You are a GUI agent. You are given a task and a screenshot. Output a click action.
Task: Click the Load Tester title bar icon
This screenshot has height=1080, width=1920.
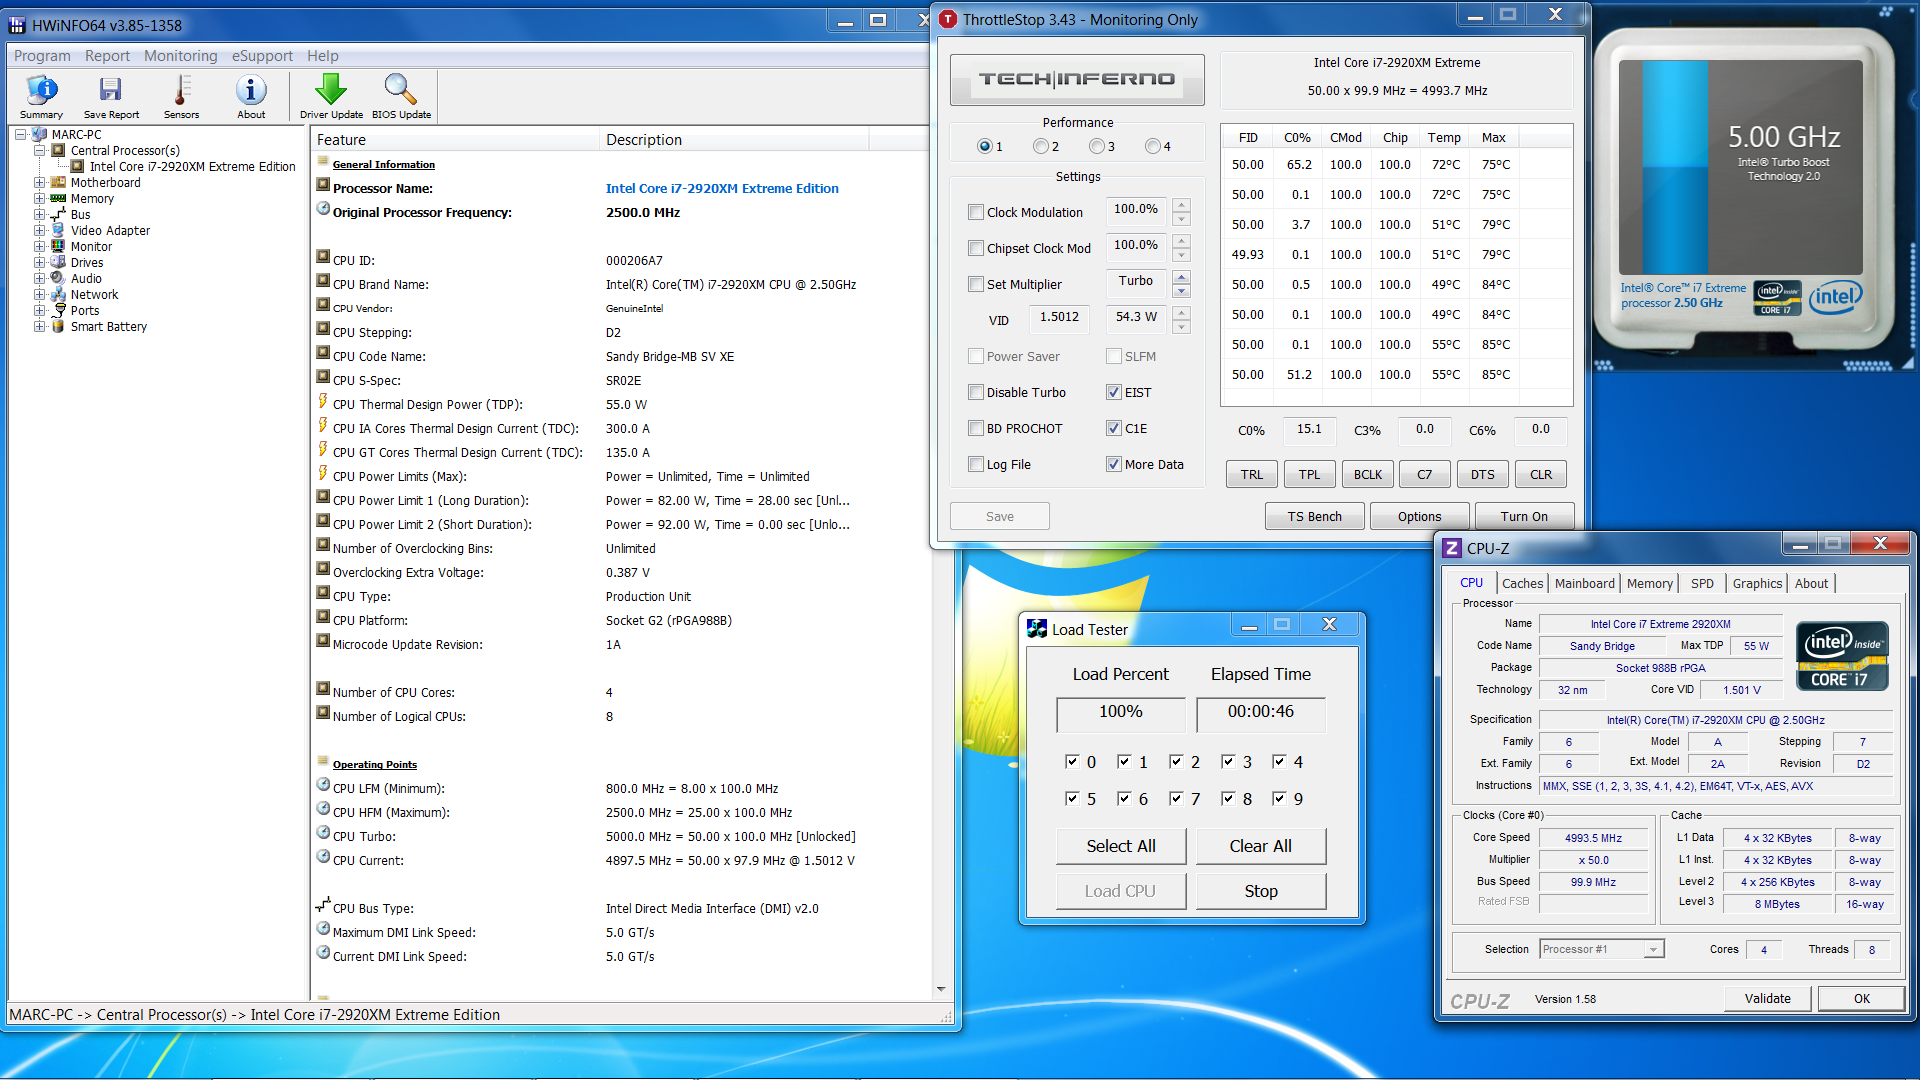(1037, 628)
